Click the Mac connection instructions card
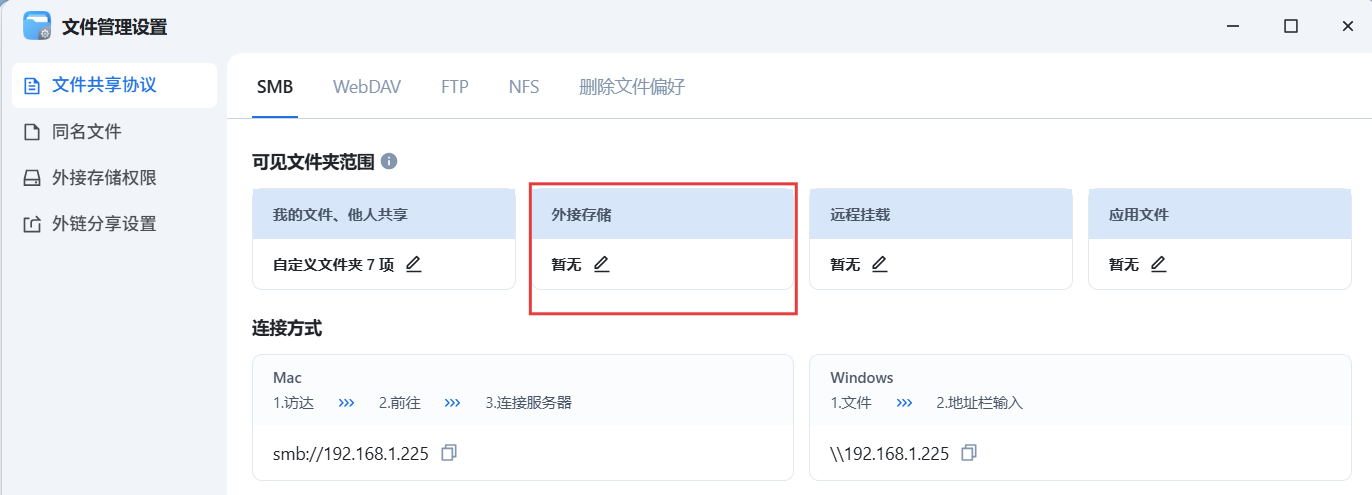The width and height of the screenshot is (1372, 495). click(523, 417)
